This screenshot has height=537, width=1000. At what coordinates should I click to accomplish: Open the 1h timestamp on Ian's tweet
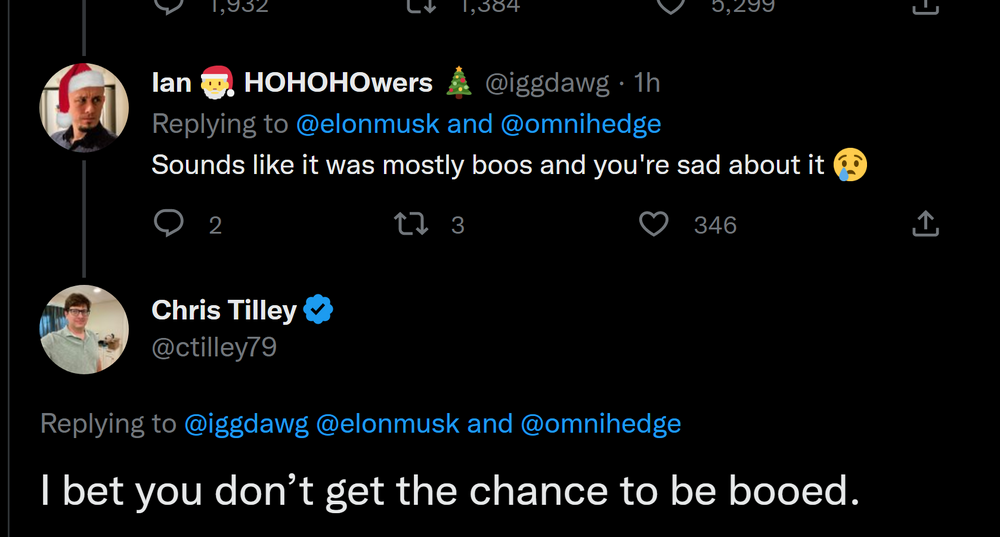[647, 83]
